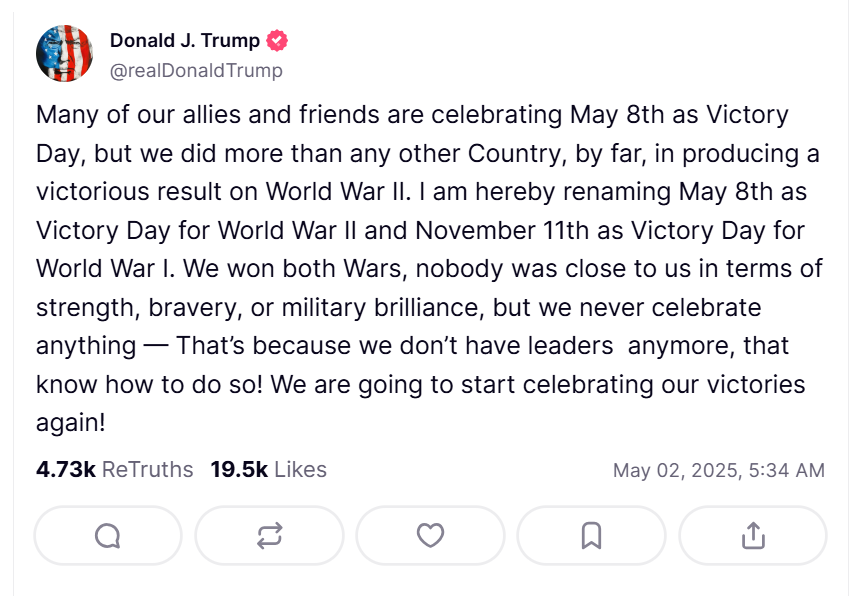Click the 19.5k likes number
This screenshot has height=596, width=863.
239,469
